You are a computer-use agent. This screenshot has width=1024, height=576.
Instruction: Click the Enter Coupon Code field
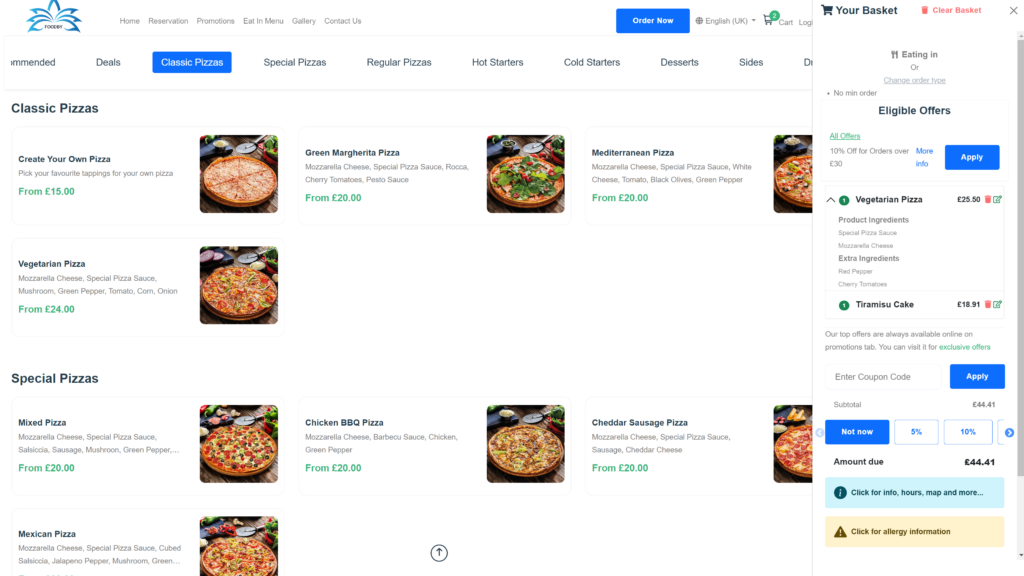[x=886, y=377]
